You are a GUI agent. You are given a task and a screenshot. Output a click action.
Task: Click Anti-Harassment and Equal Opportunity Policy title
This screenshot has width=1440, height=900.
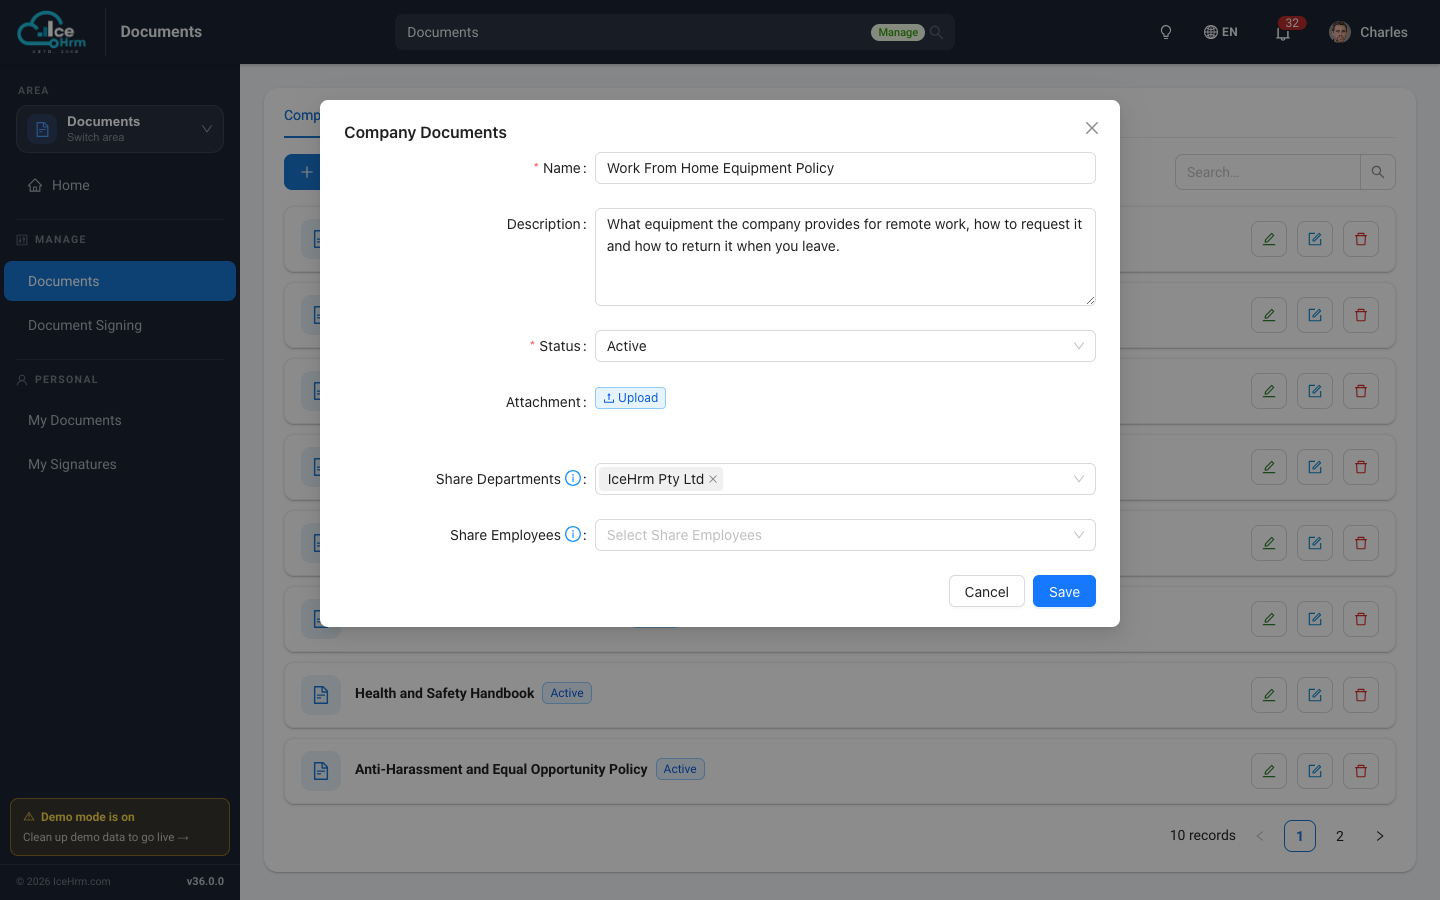tap(501, 769)
